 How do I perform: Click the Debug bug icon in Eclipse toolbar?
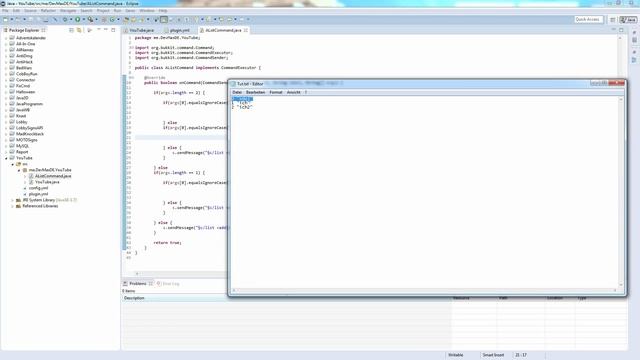pos(65,19)
